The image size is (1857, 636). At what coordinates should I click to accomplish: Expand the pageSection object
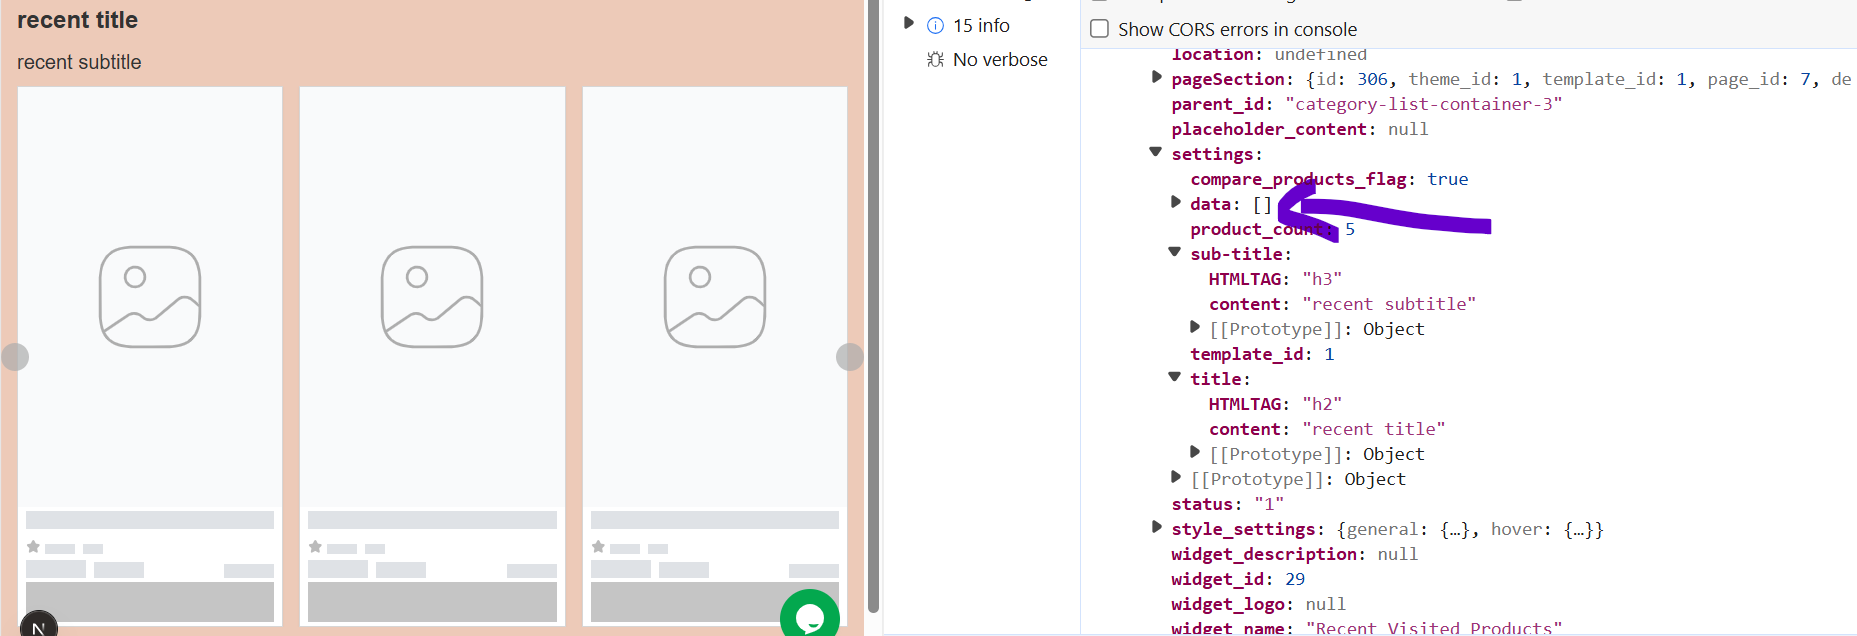[x=1156, y=77]
